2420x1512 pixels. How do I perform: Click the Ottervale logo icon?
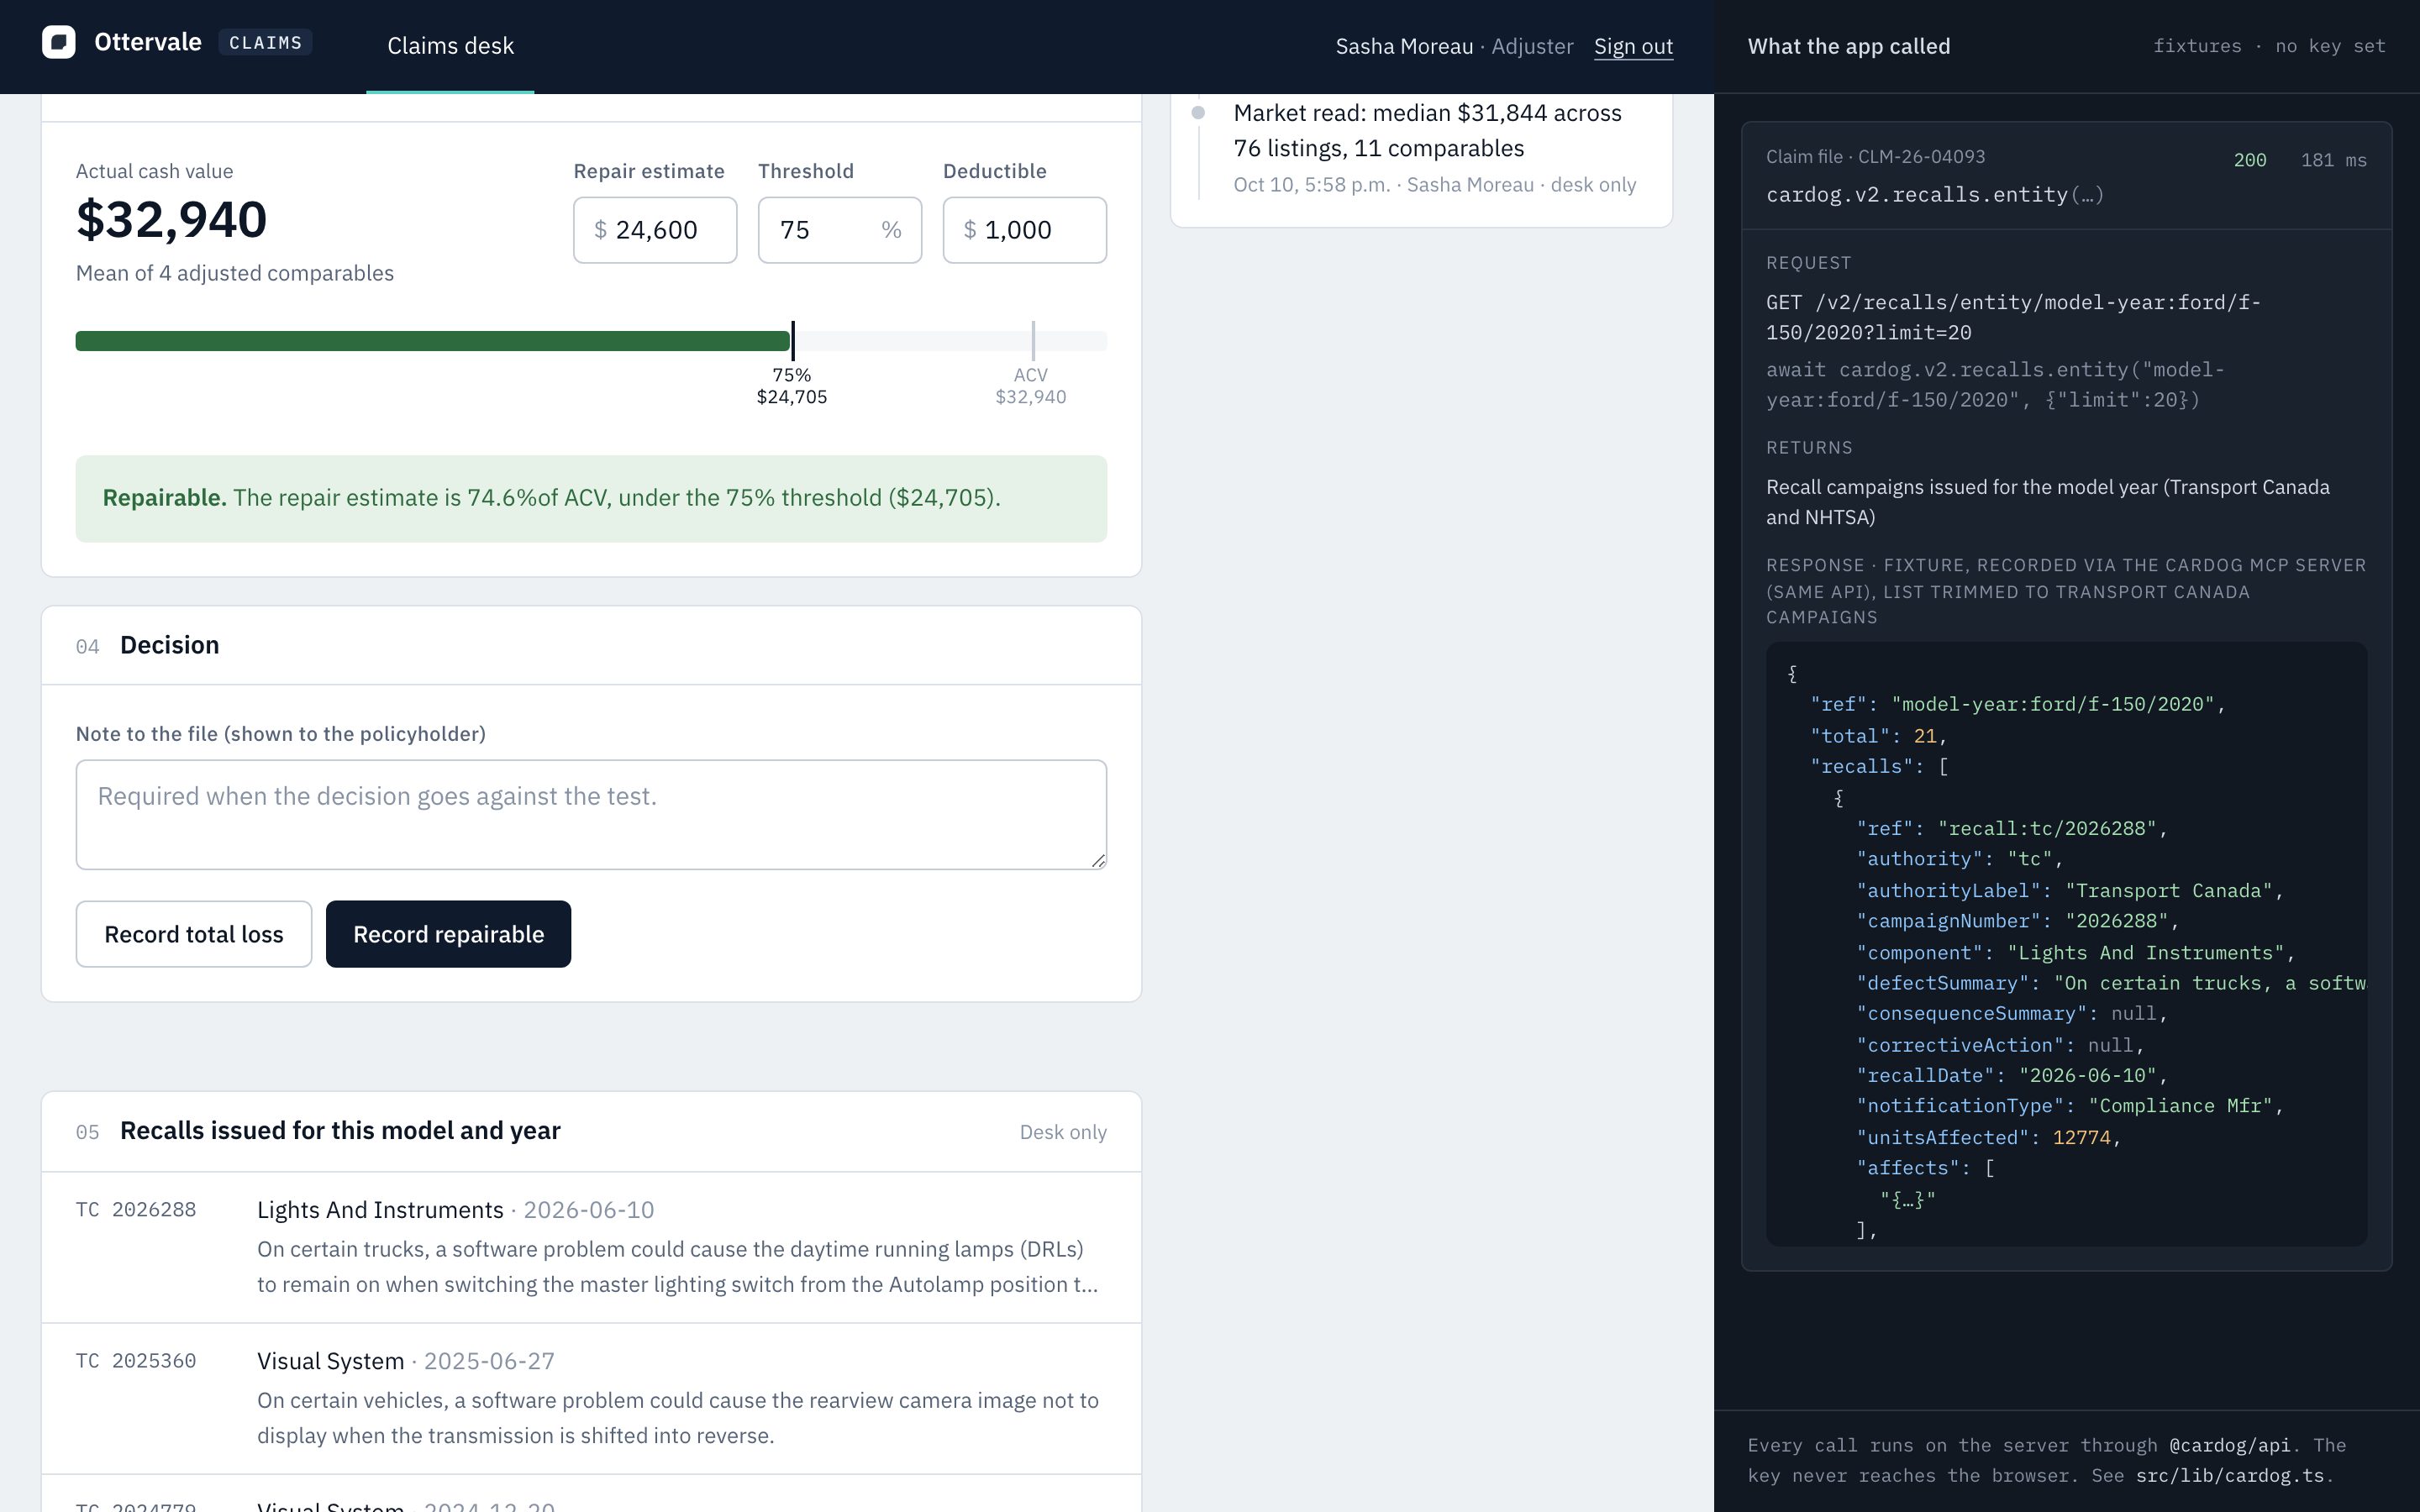click(x=59, y=42)
